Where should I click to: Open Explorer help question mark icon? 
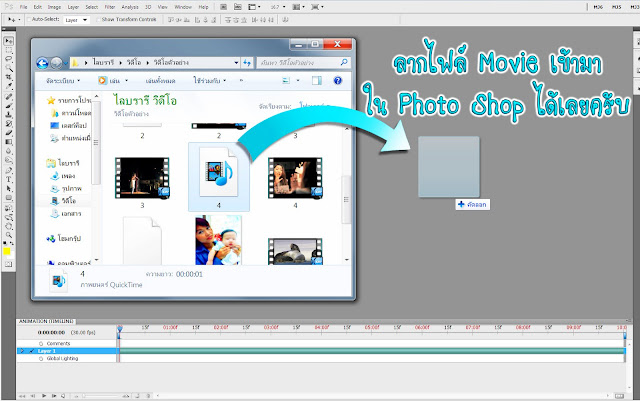click(x=338, y=80)
